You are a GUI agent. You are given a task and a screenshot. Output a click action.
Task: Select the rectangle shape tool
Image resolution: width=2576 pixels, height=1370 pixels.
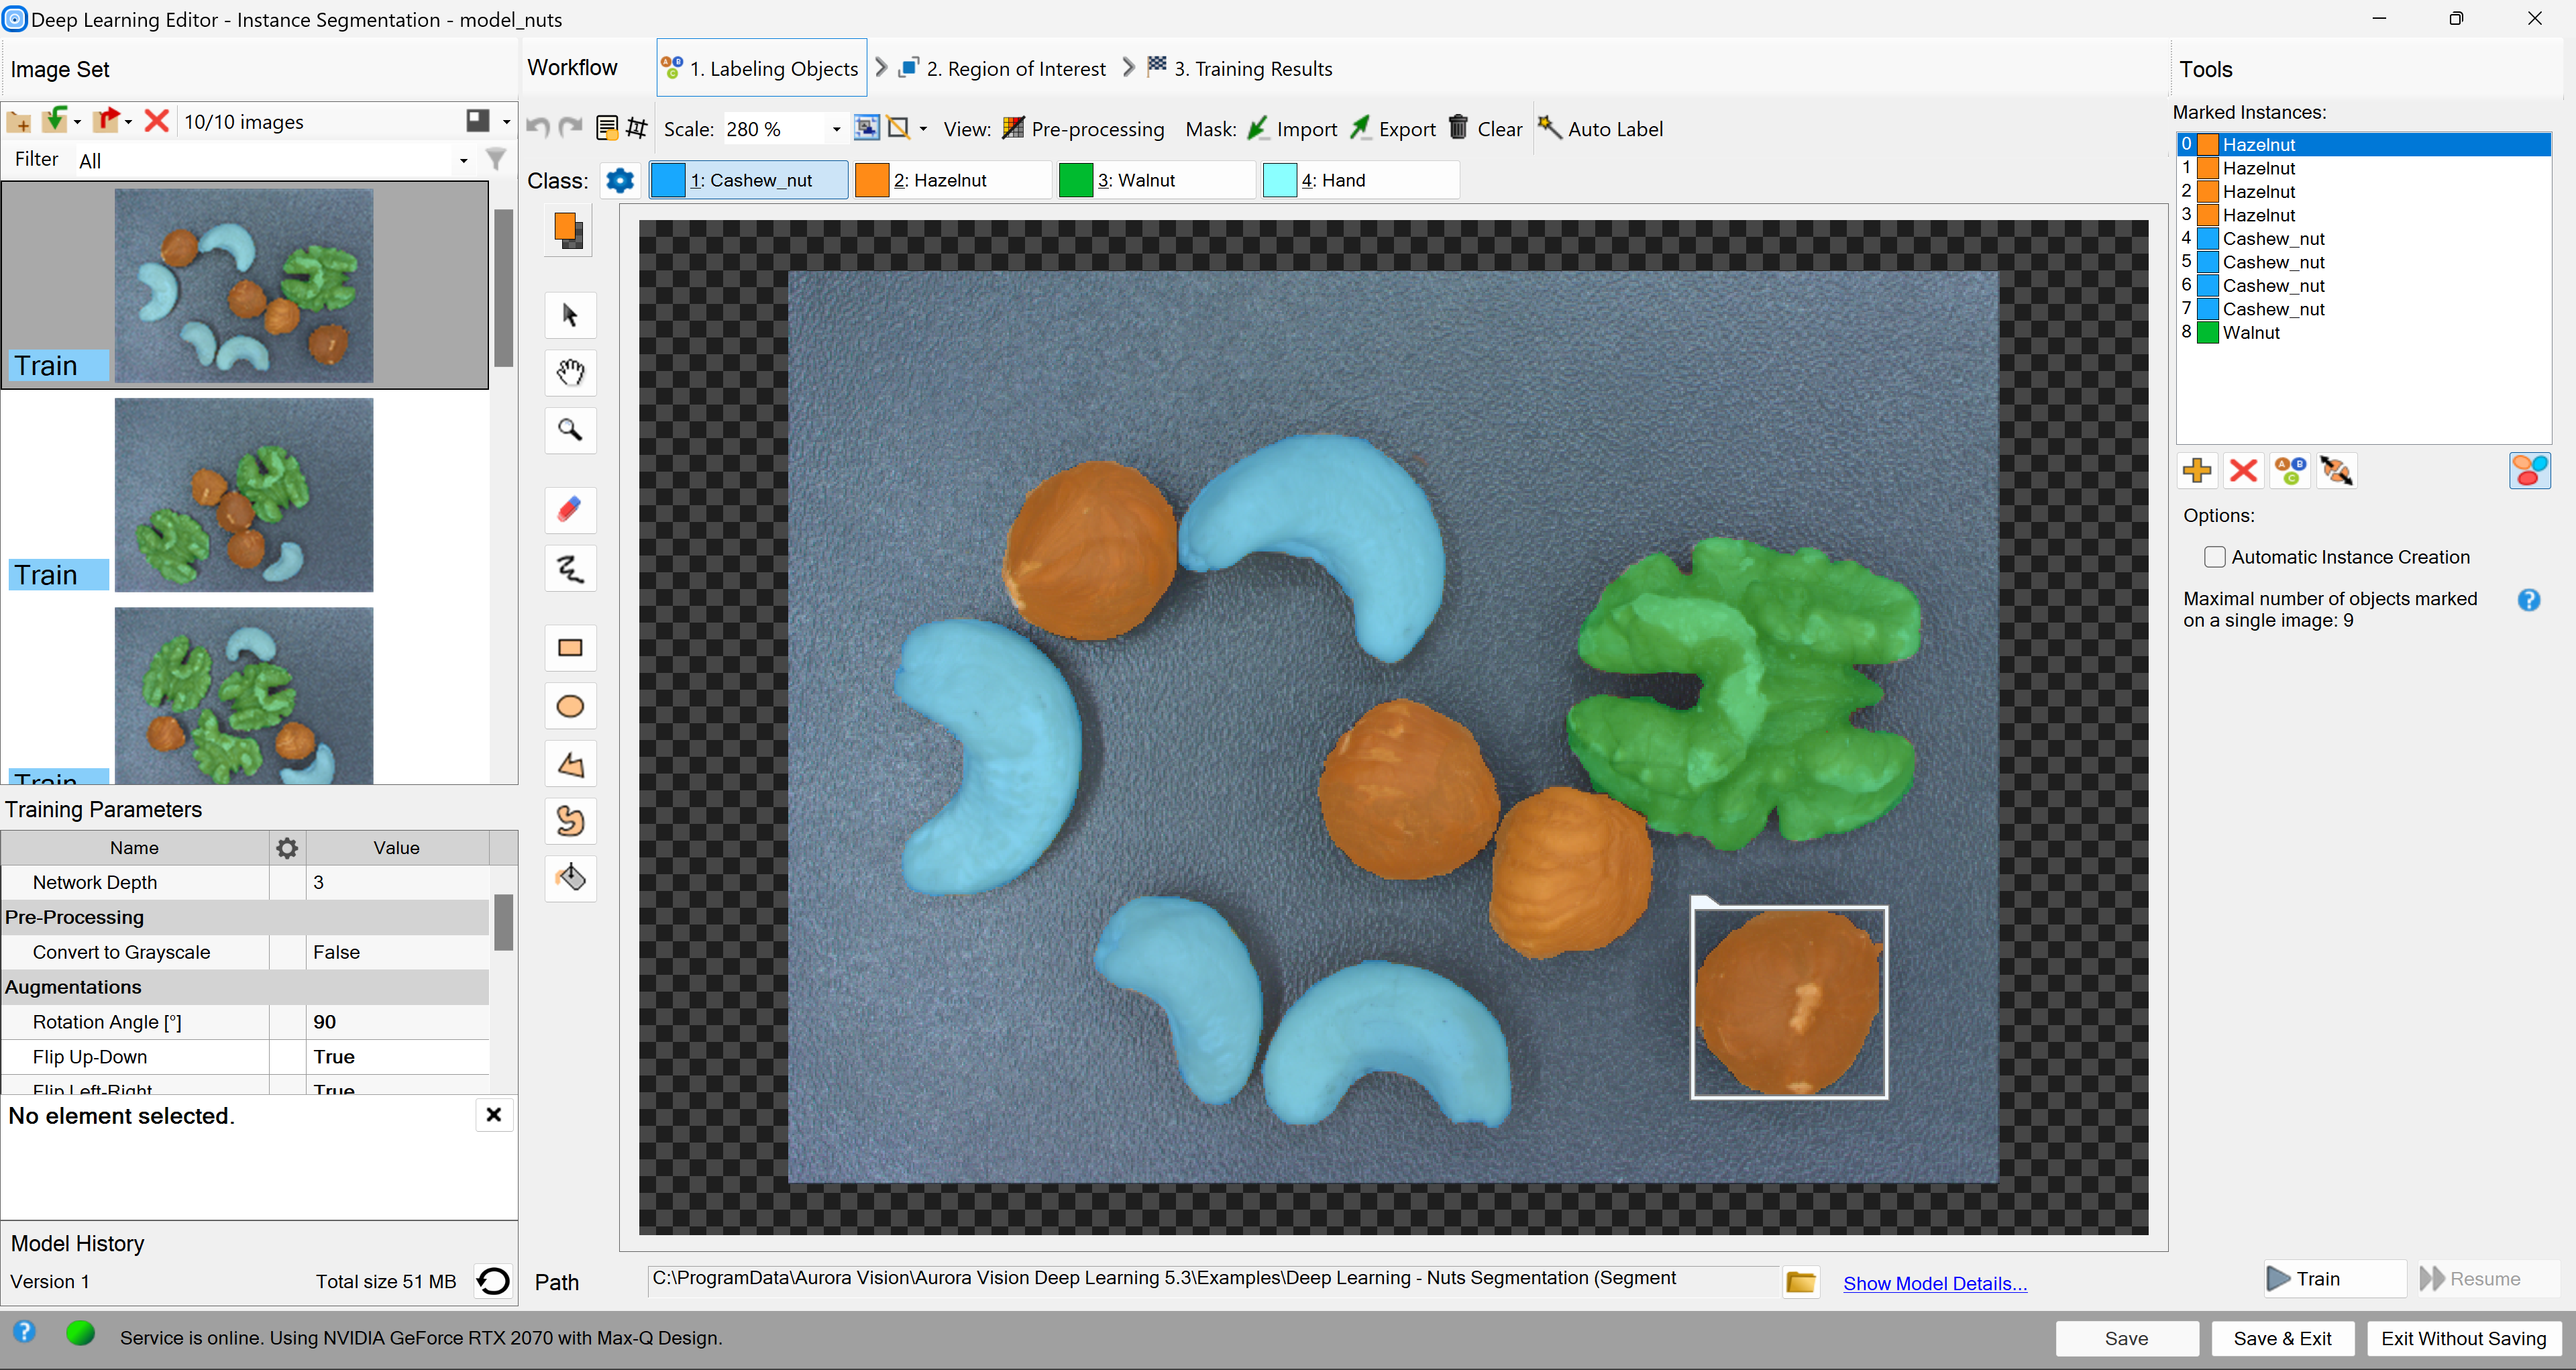(x=570, y=648)
